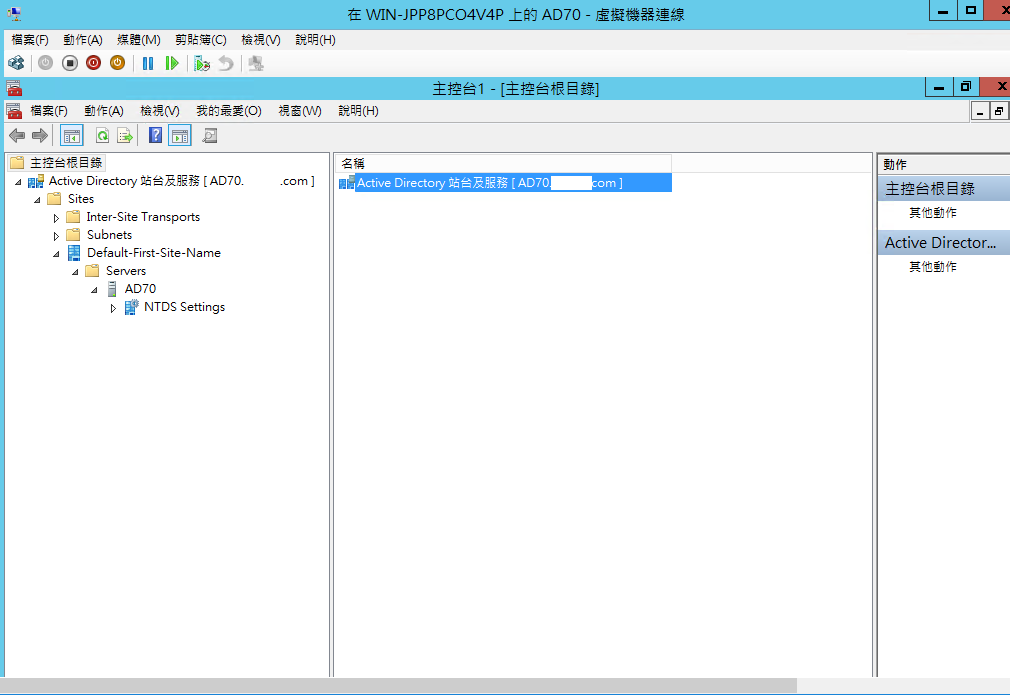
Task: Click the Subnets folder icon
Action: (x=73, y=235)
